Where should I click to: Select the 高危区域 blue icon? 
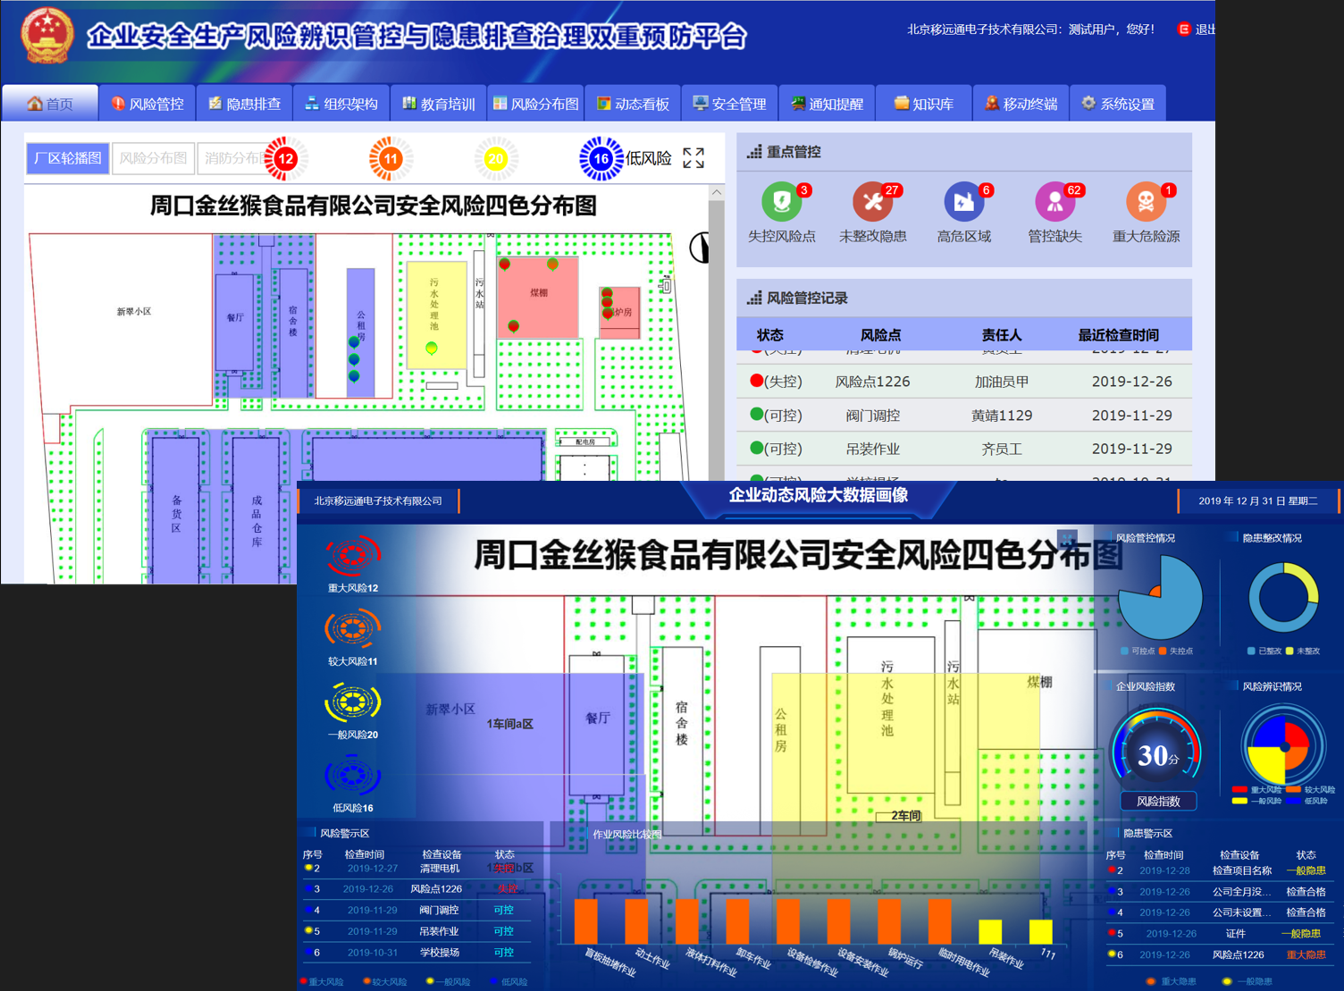[x=963, y=202]
